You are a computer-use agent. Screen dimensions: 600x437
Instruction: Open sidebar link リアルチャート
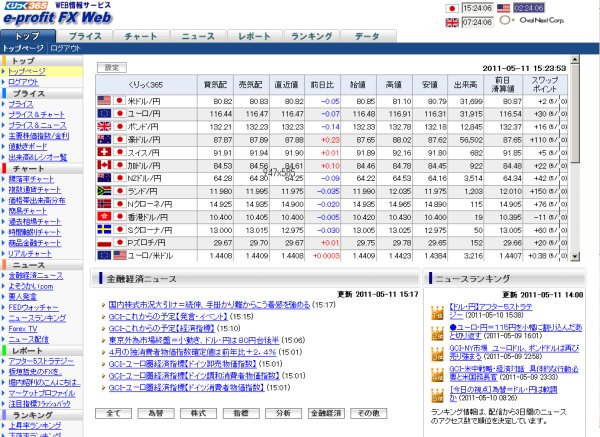pos(30,253)
